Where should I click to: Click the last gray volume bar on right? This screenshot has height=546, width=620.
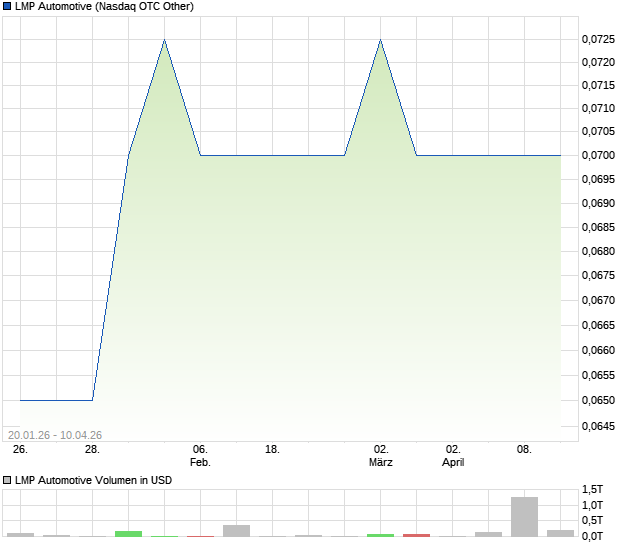coord(560,533)
